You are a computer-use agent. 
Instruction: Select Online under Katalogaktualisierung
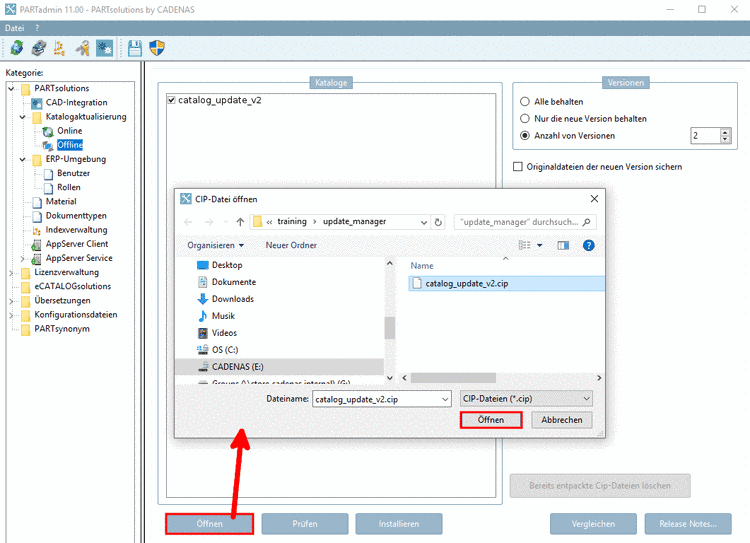tap(70, 131)
